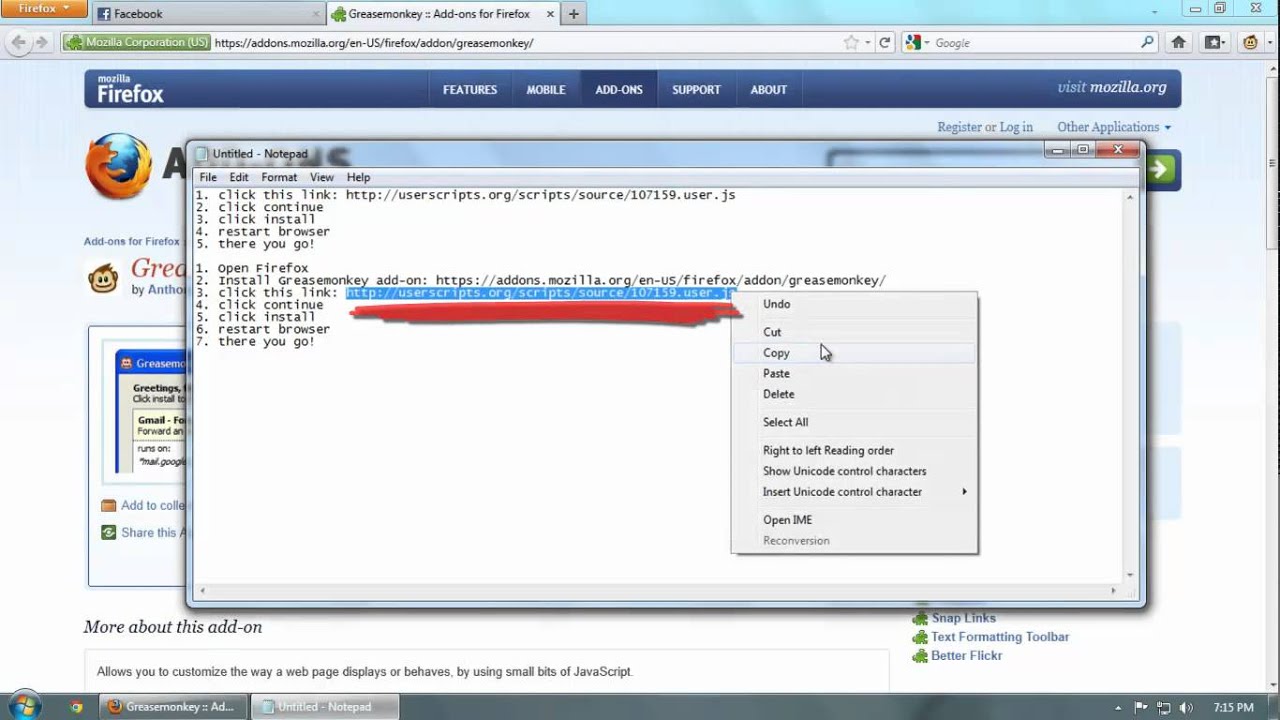1280x720 pixels.
Task: Go to MOBILE in the Mozilla navigation
Action: [x=546, y=90]
